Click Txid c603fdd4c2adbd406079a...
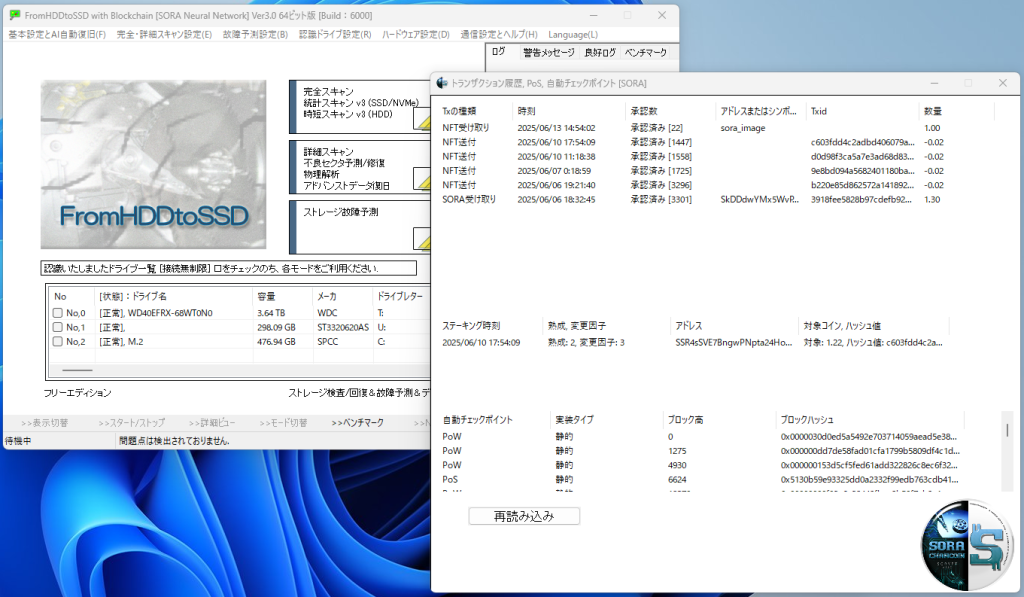 click(x=862, y=142)
